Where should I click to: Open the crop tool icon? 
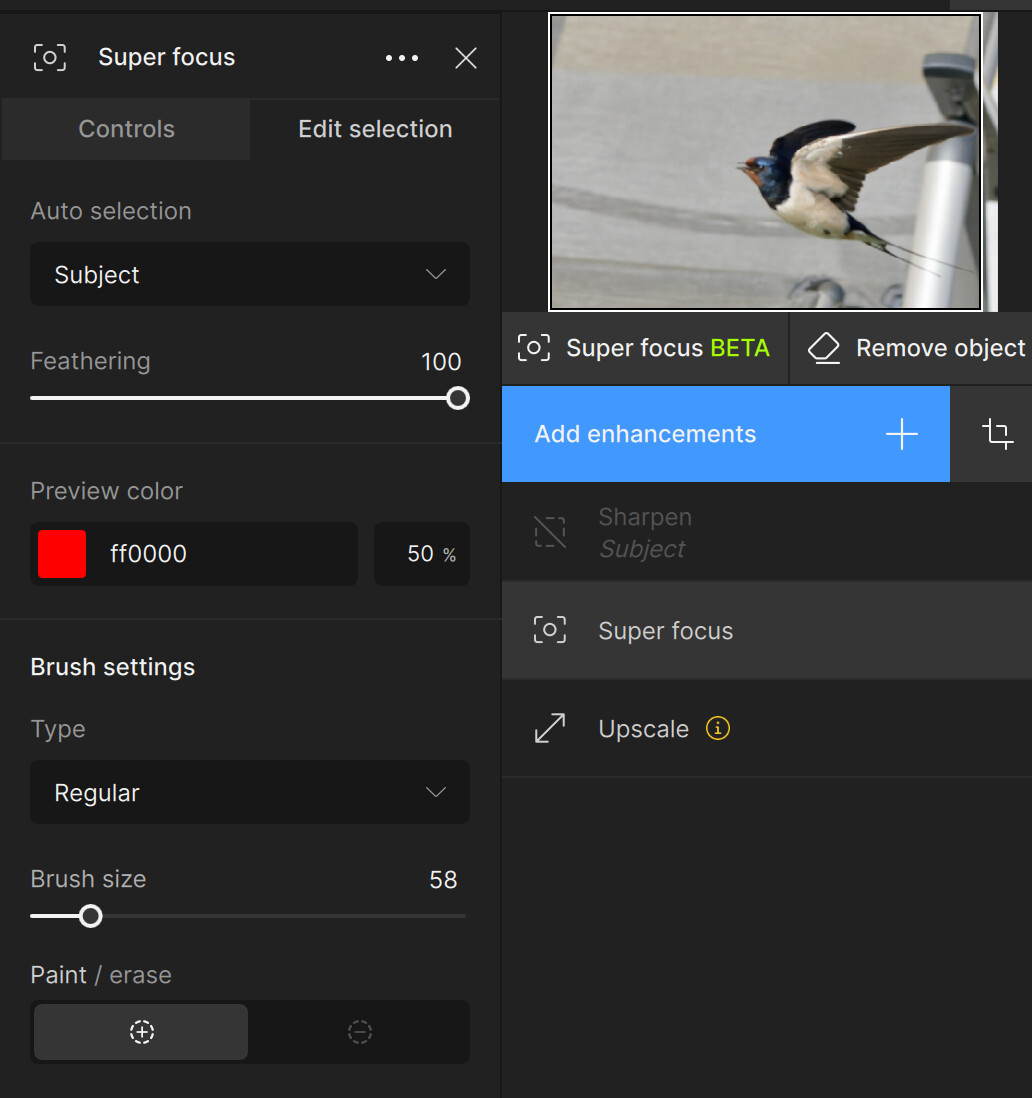(x=997, y=434)
